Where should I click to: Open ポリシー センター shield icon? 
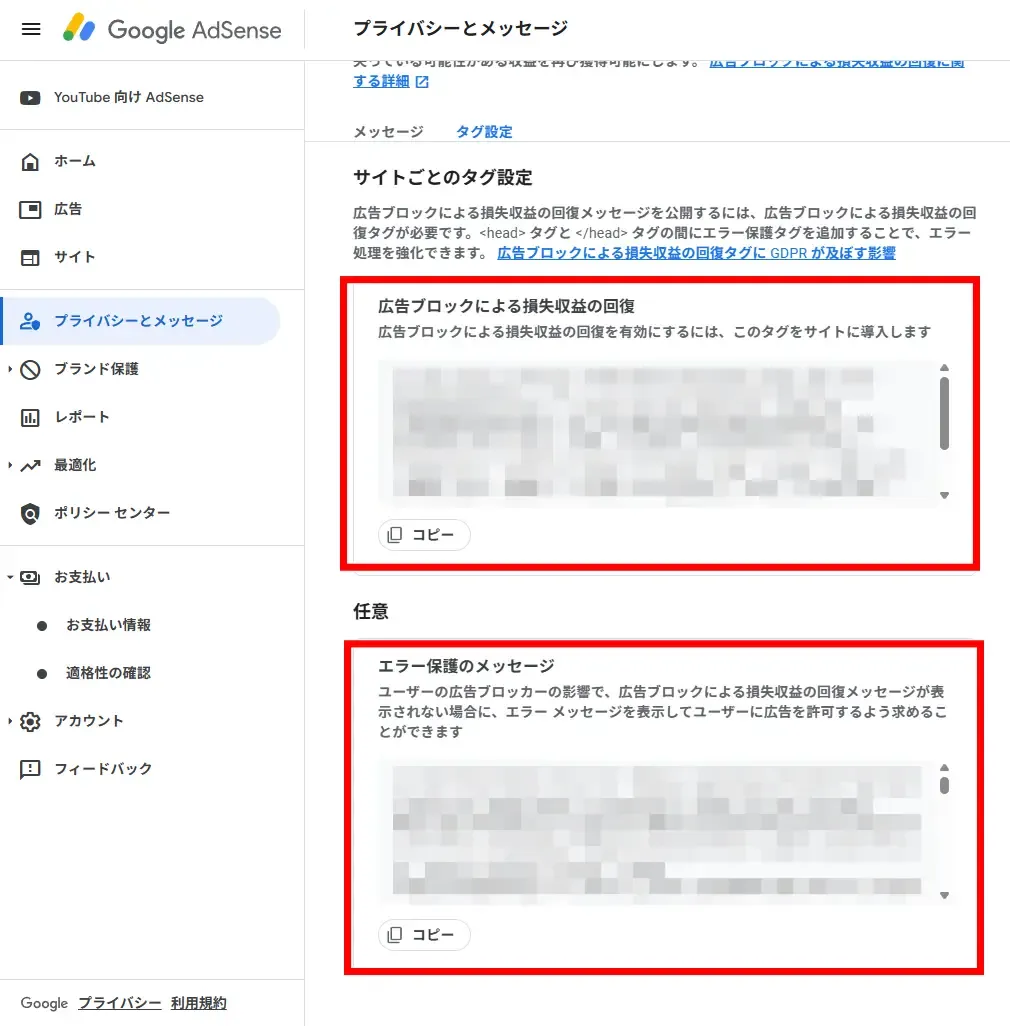(x=30, y=514)
